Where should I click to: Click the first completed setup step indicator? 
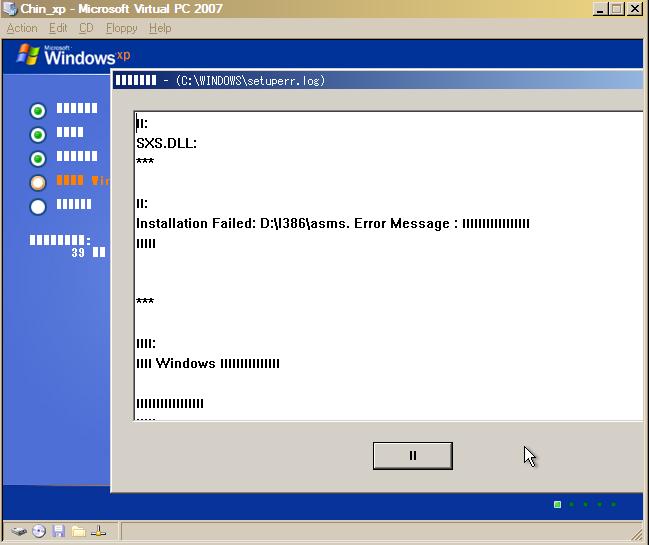[x=38, y=111]
